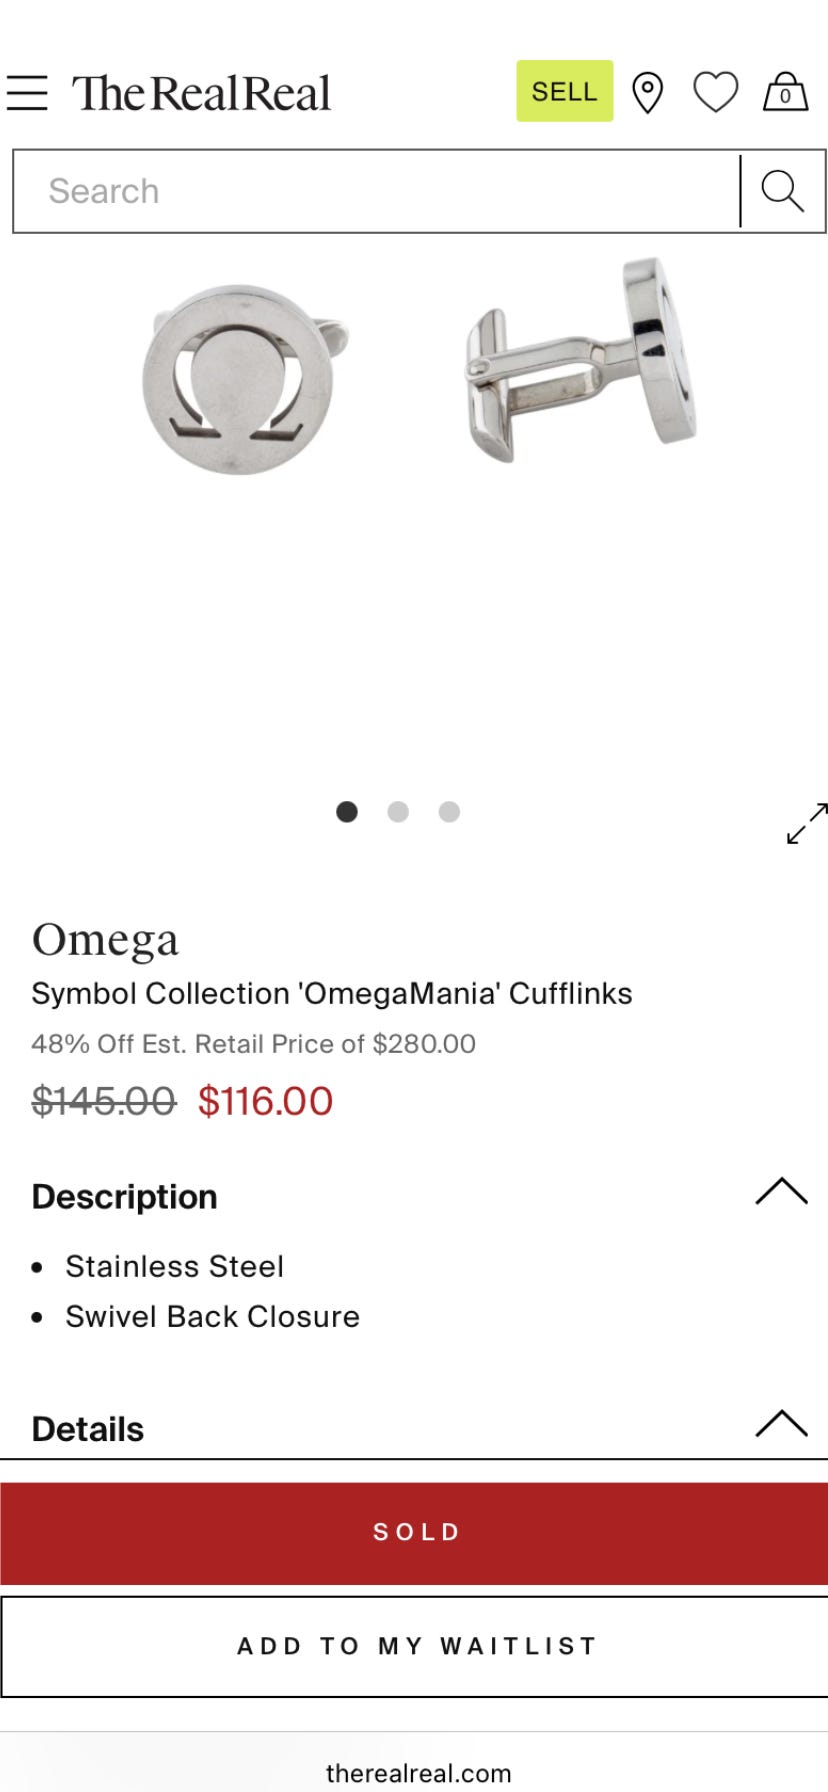View the front-facing Omega cufflink photo
828x1792 pixels.
pos(238,378)
